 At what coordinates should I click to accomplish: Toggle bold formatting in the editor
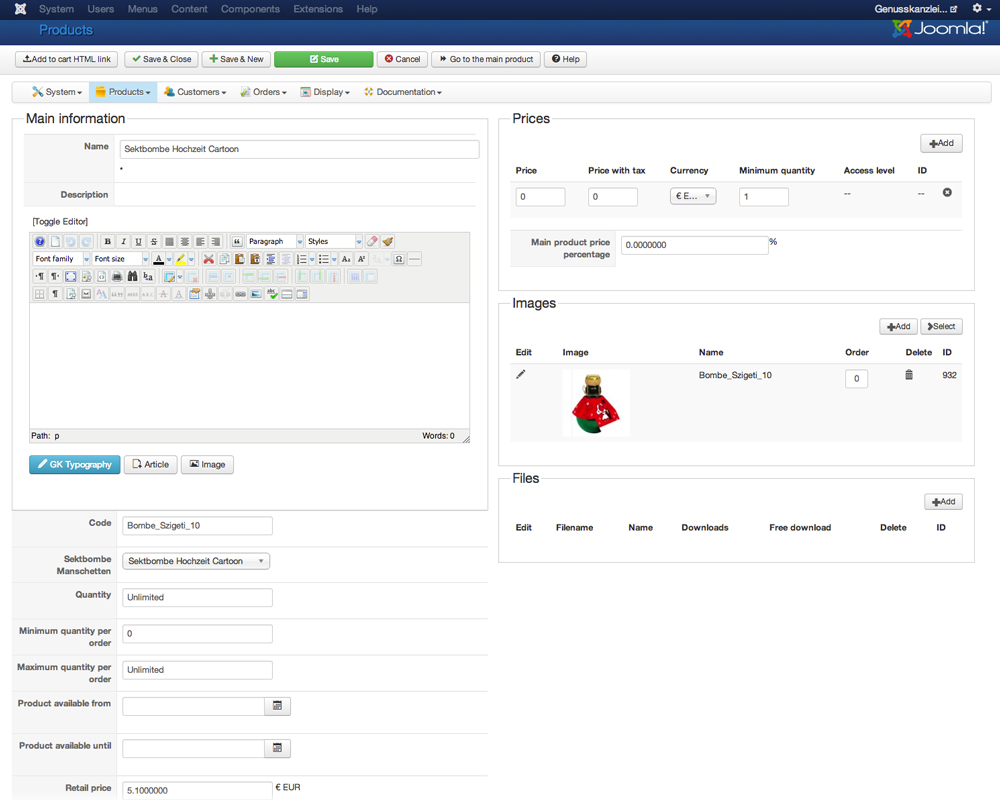pyautogui.click(x=108, y=242)
